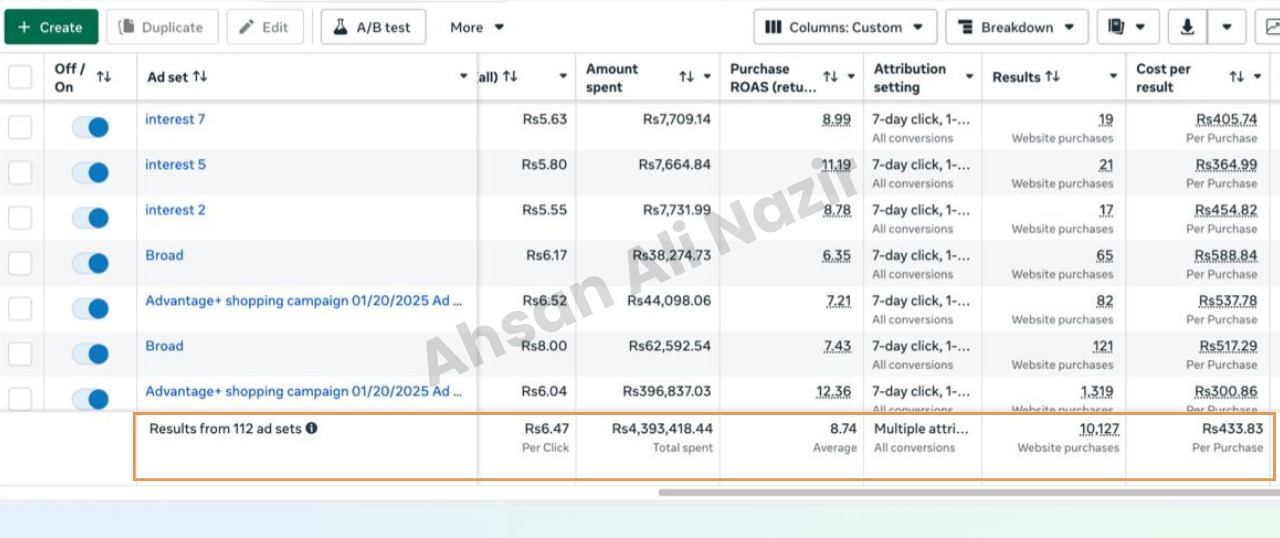Turn off the interest 7 ad set toggle
Viewport: 1280px width, 538px height.
point(90,127)
